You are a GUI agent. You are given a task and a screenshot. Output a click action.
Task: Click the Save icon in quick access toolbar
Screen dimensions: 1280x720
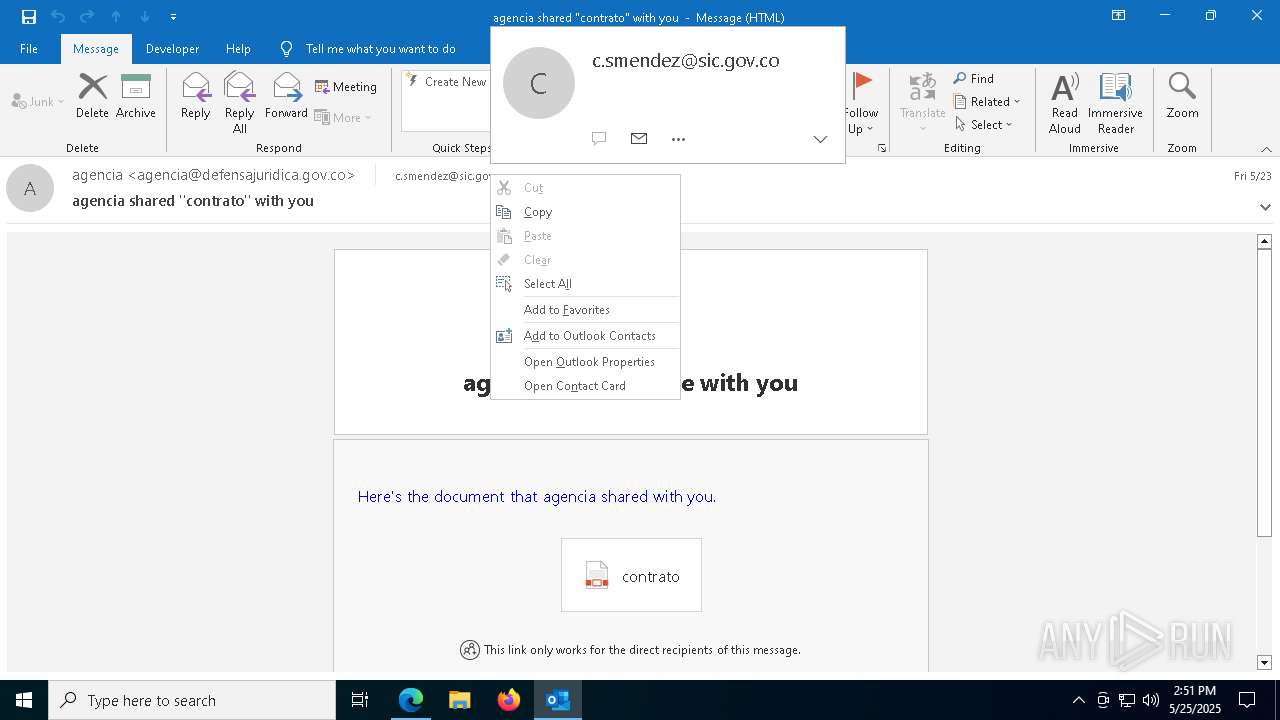(x=28, y=16)
